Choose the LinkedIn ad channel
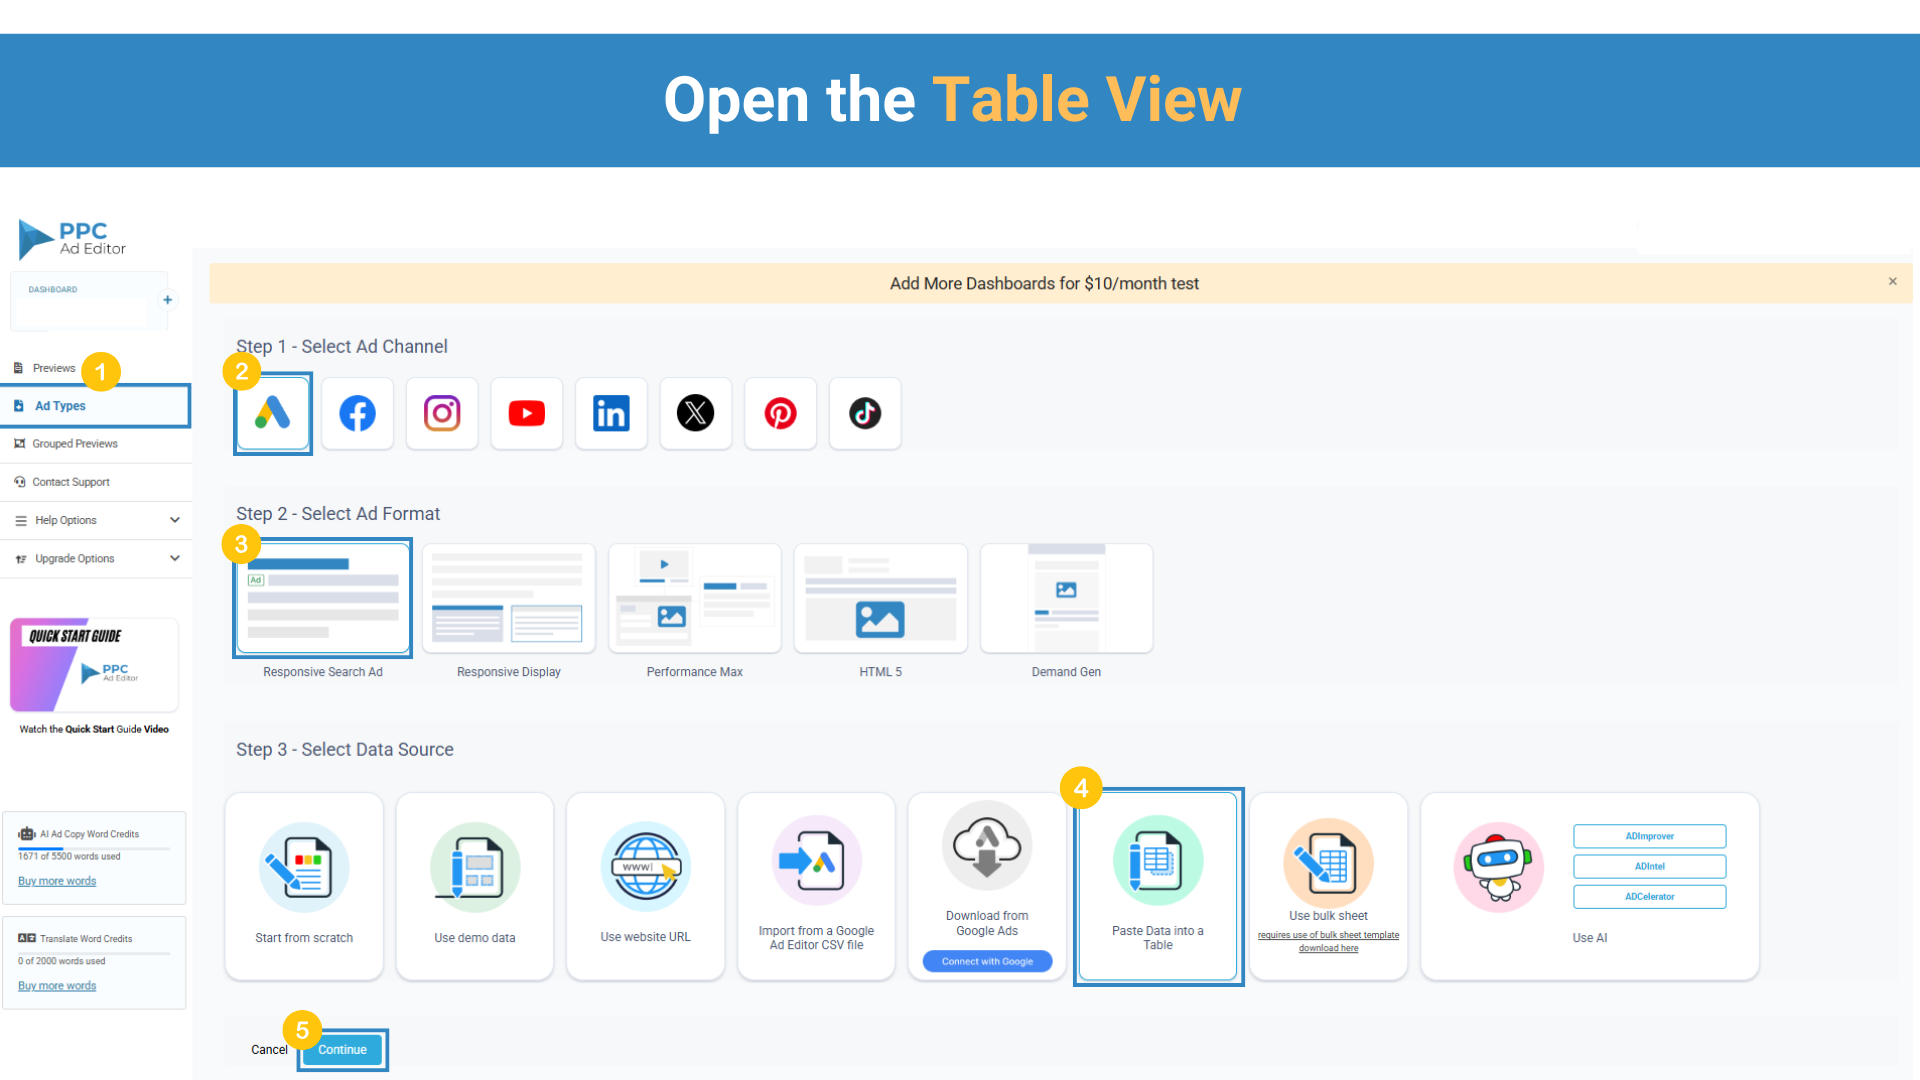The width and height of the screenshot is (1920, 1080). 611,413
